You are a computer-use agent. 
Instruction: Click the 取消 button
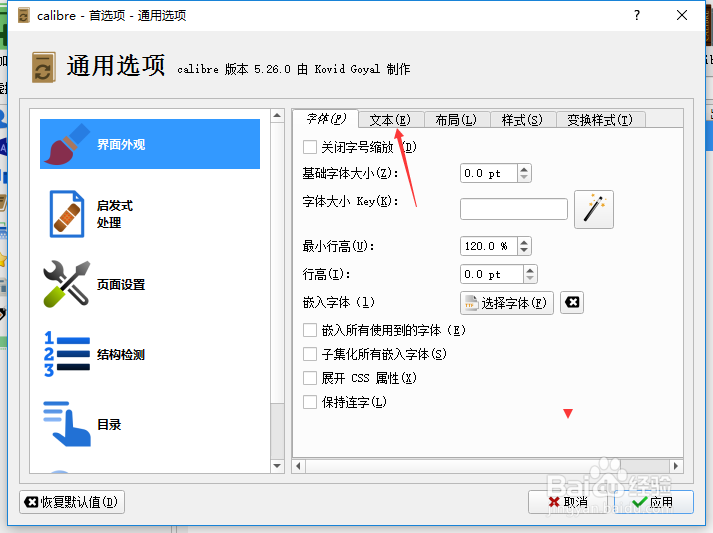click(567, 502)
